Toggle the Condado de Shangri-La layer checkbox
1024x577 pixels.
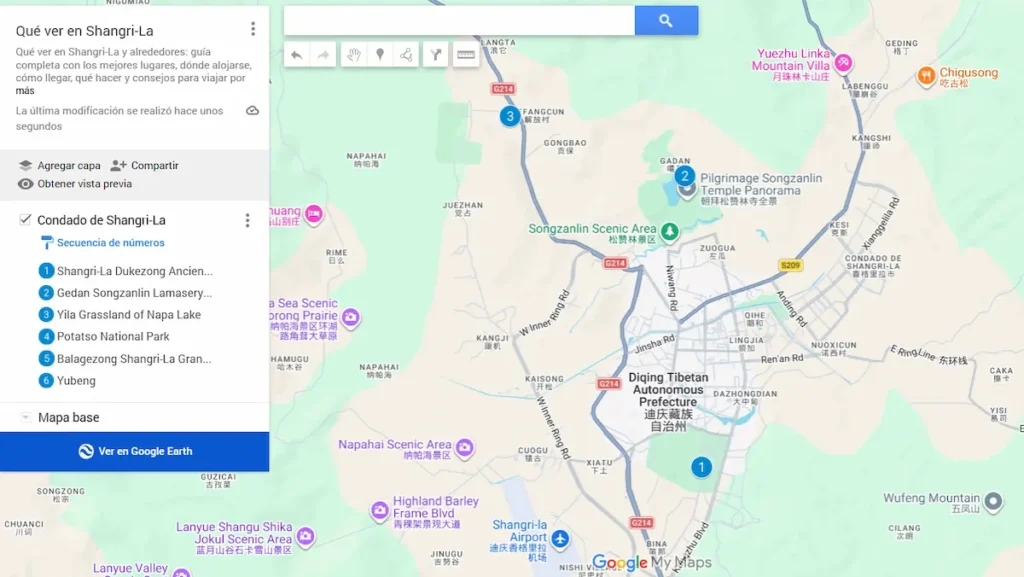(25, 219)
